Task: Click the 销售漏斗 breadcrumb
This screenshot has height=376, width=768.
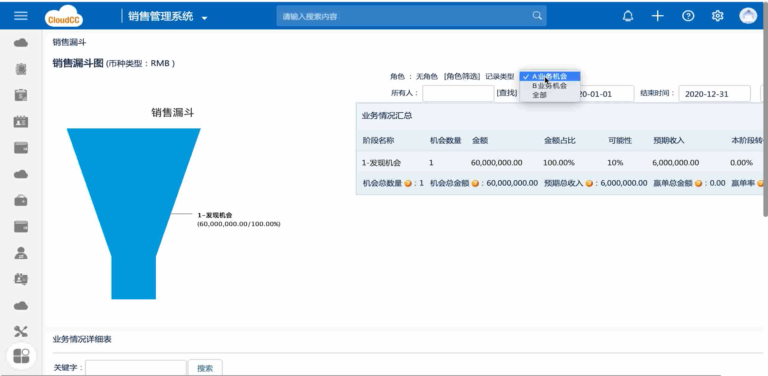Action: (69, 43)
